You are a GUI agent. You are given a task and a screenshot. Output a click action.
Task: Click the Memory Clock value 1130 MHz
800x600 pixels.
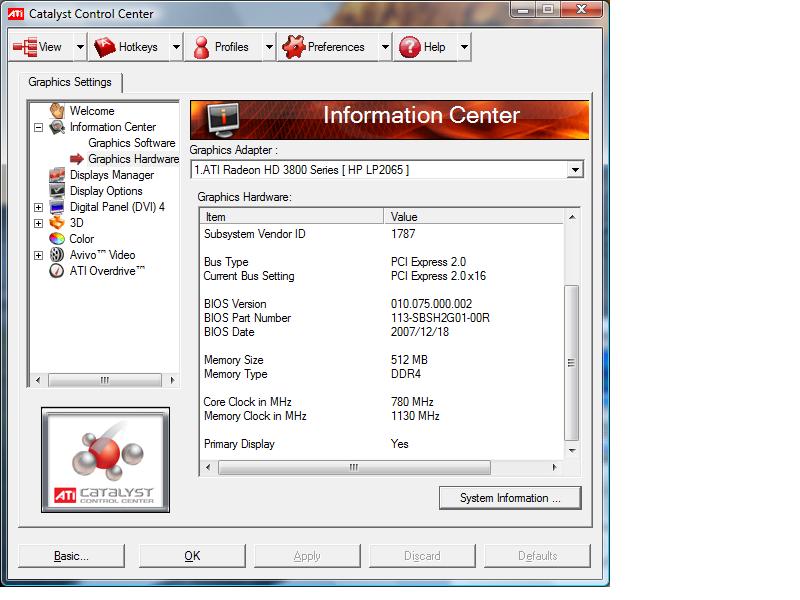(x=415, y=416)
